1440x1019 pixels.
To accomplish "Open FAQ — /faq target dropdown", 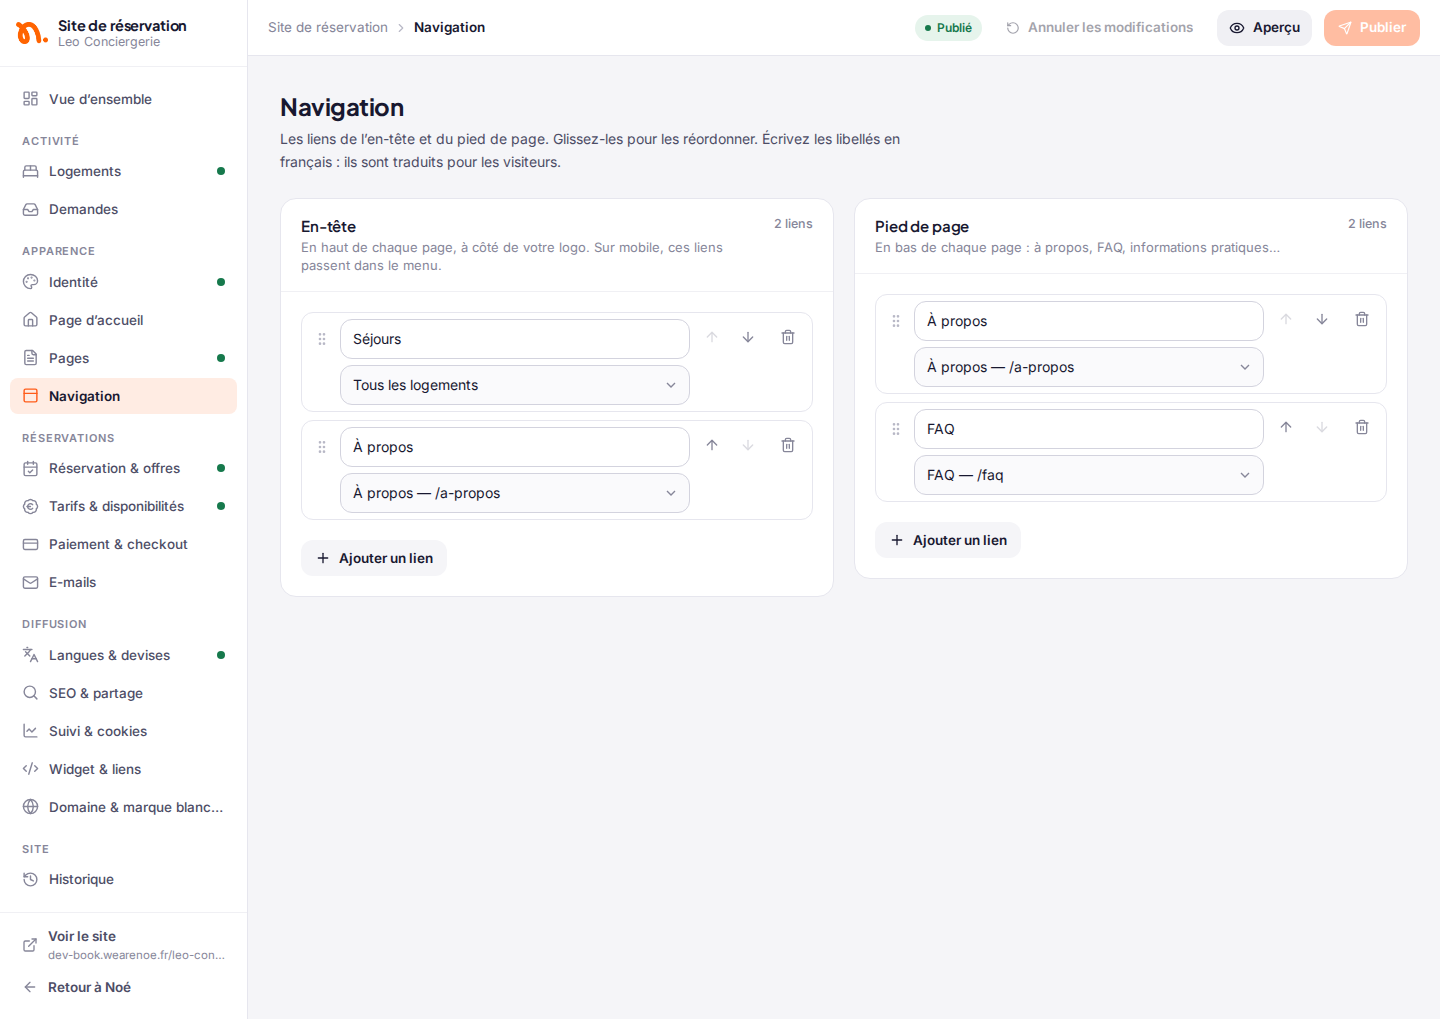I will tap(1089, 475).
